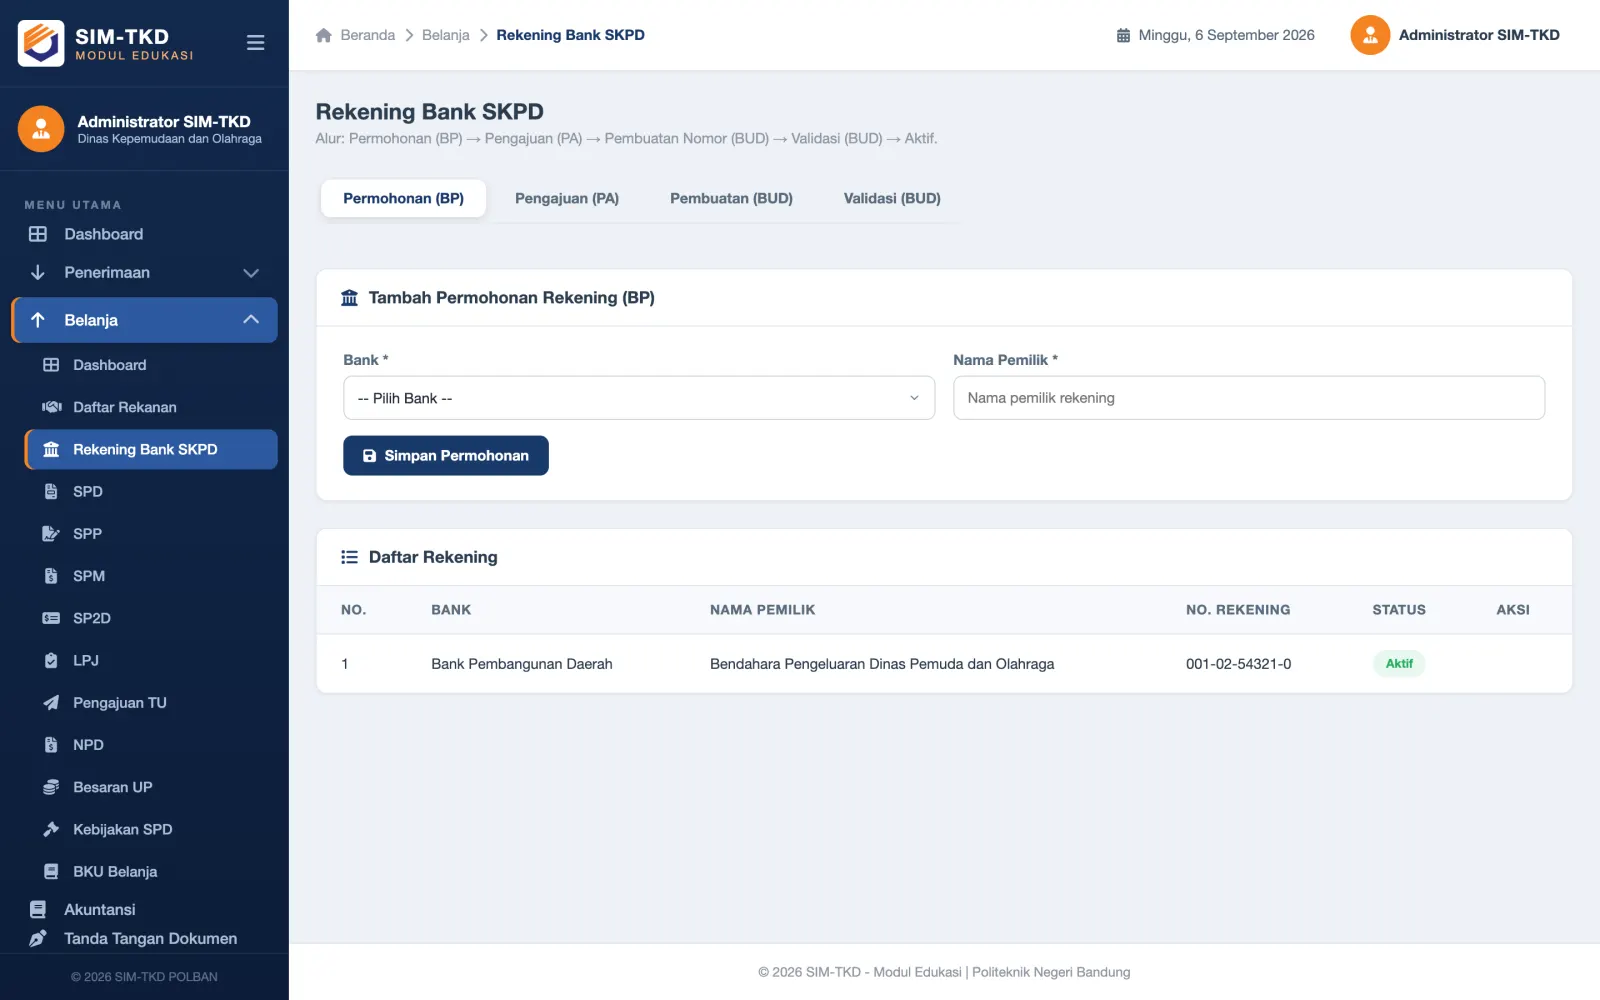The height and width of the screenshot is (1000, 1600).
Task: Click the SIM-TKD logo icon
Action: [41, 43]
